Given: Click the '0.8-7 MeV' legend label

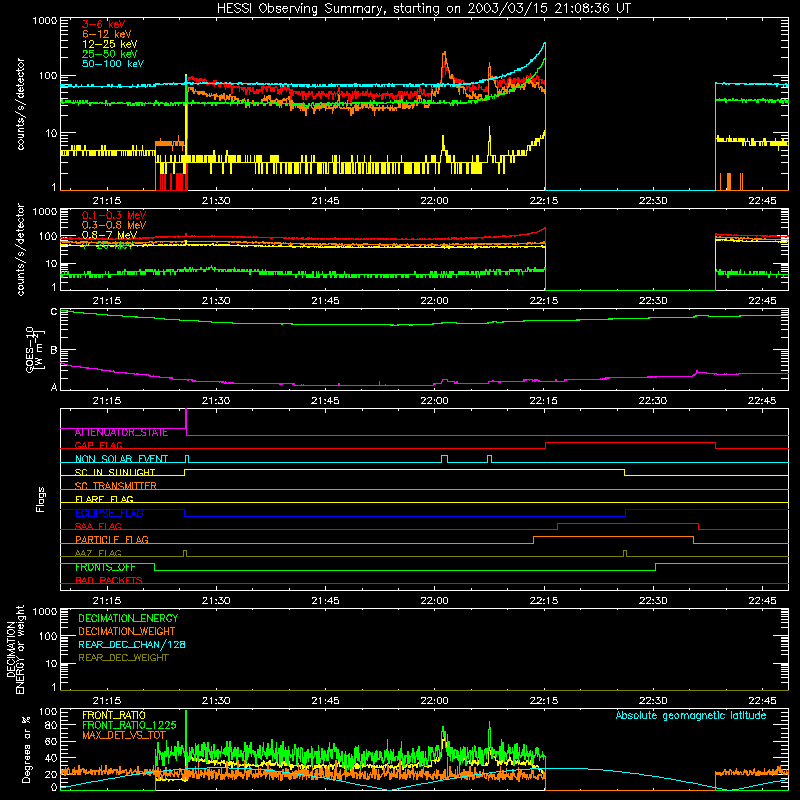Looking at the screenshot, I should pos(109,235).
